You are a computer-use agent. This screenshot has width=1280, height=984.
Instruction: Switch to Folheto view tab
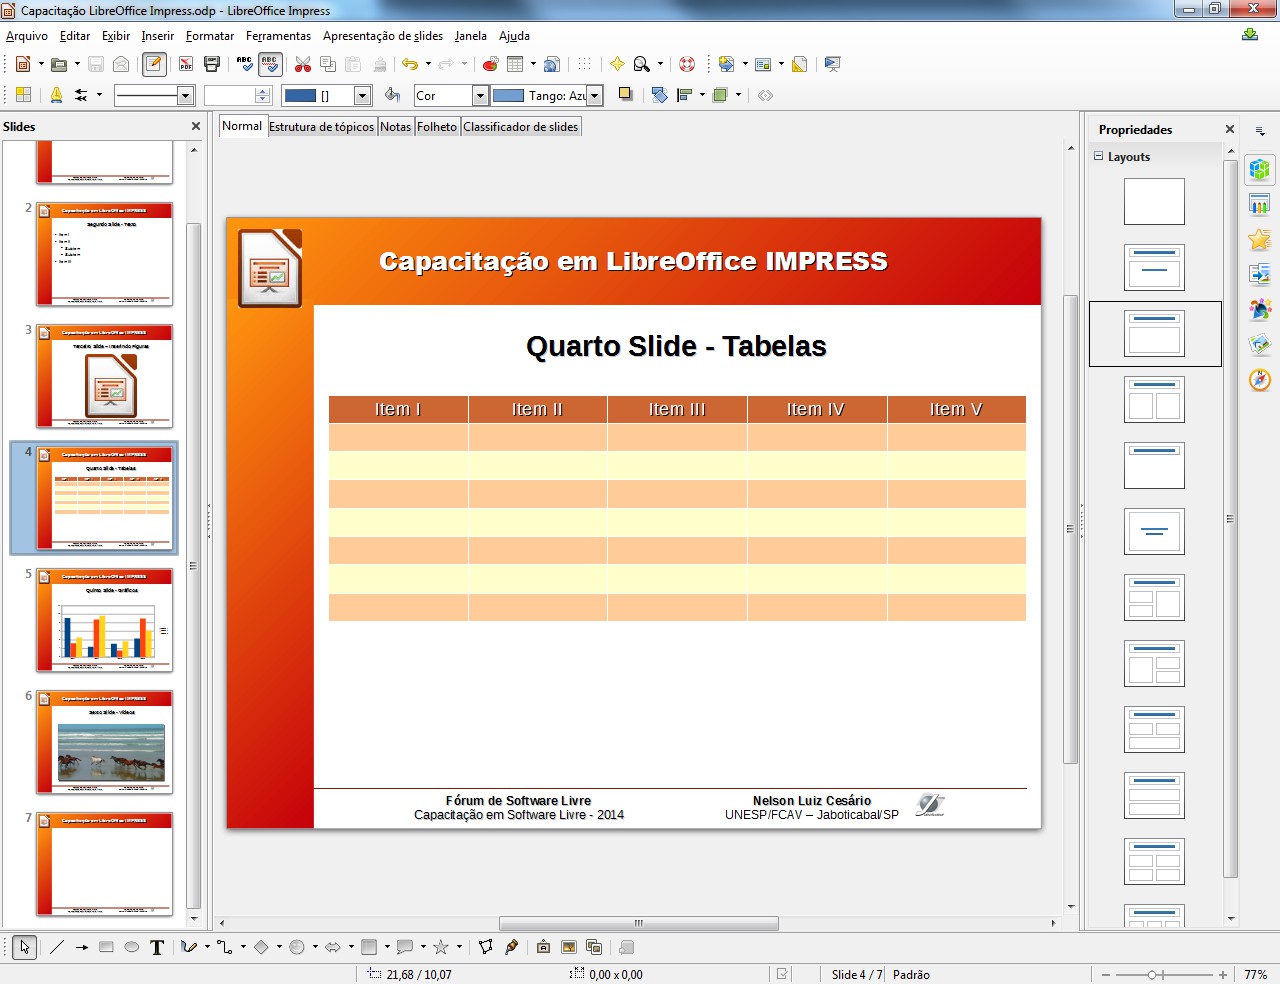(437, 127)
